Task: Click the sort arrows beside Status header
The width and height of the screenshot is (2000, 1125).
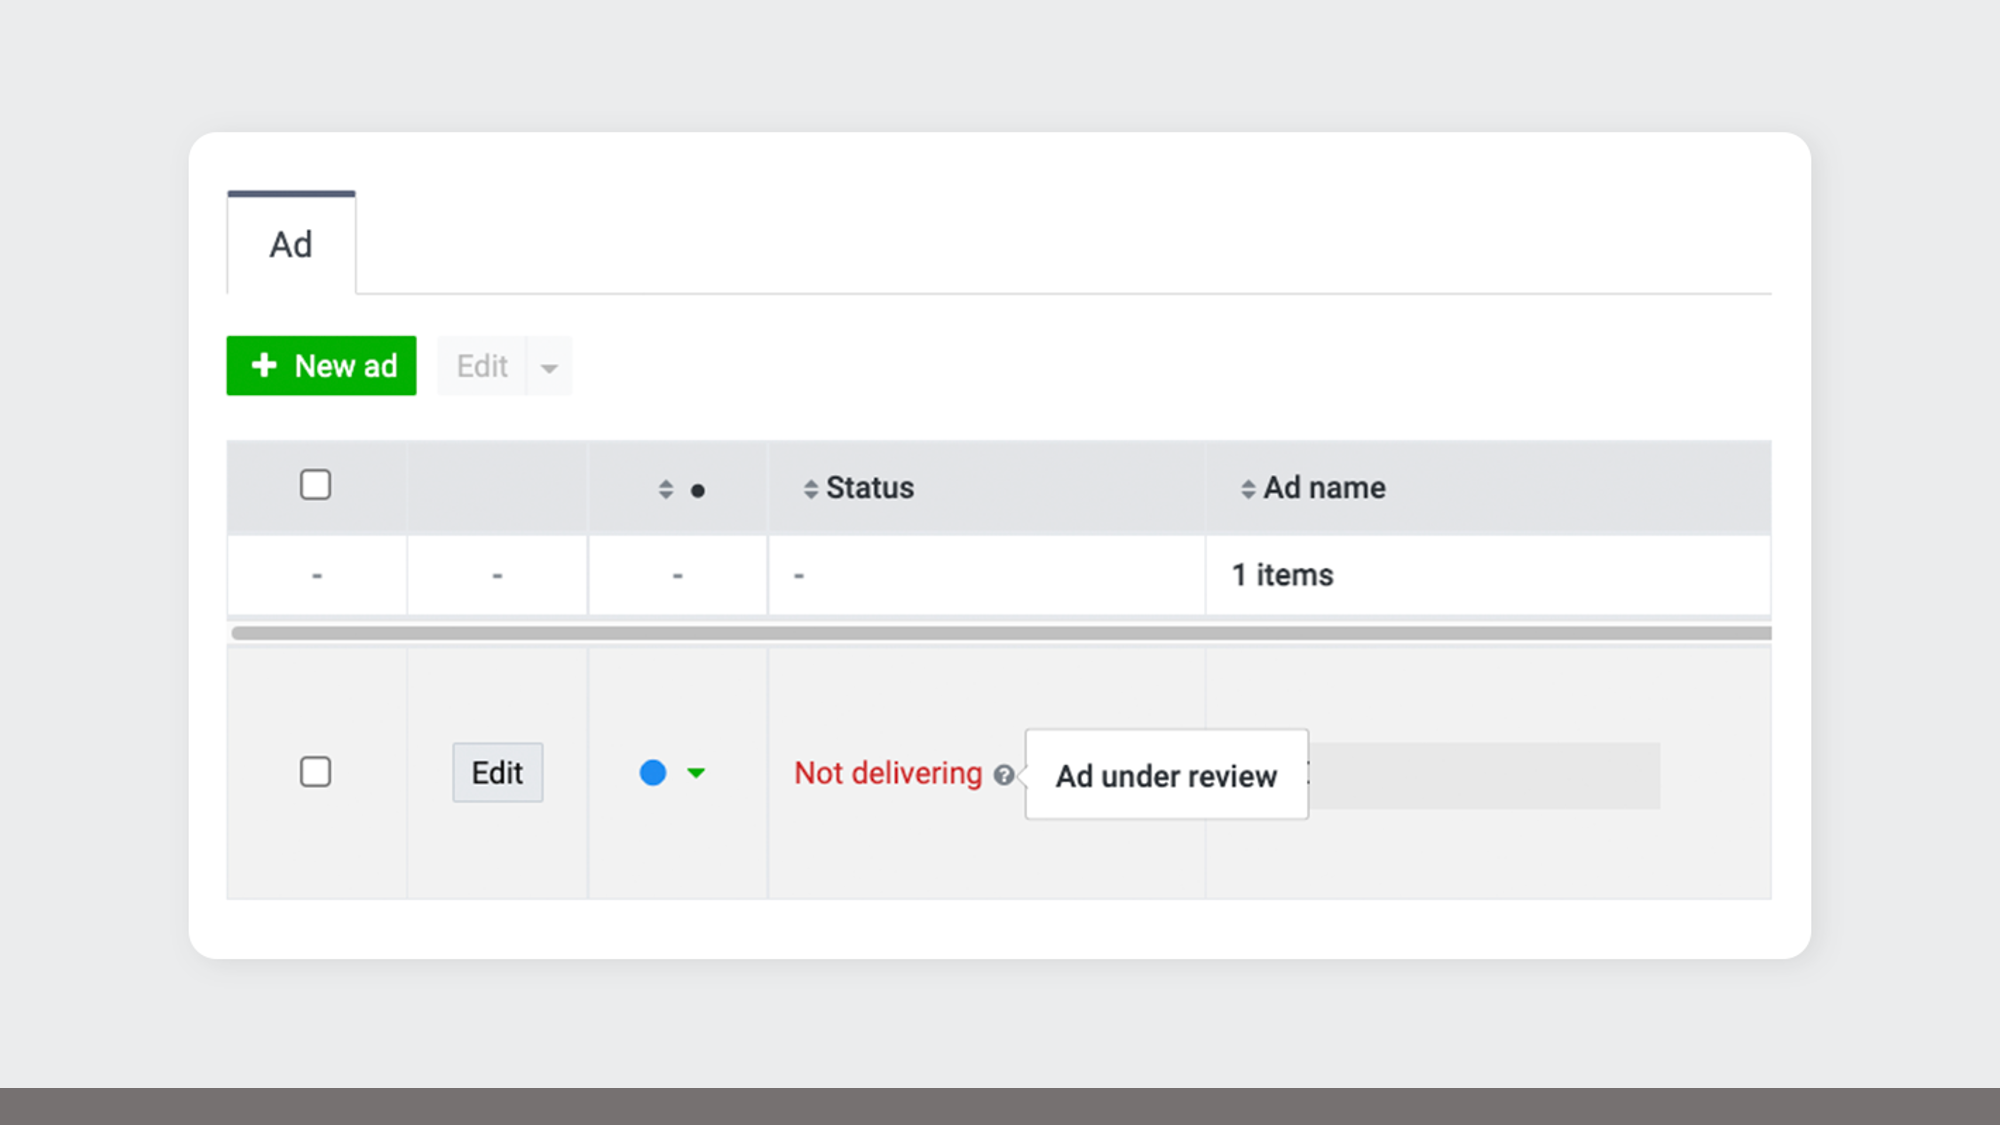Action: (x=811, y=489)
